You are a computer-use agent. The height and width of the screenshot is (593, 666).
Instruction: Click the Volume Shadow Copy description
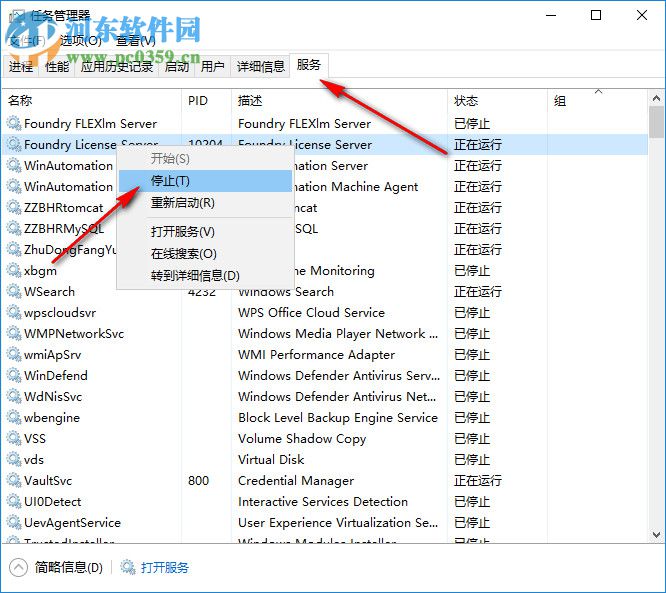pos(302,439)
